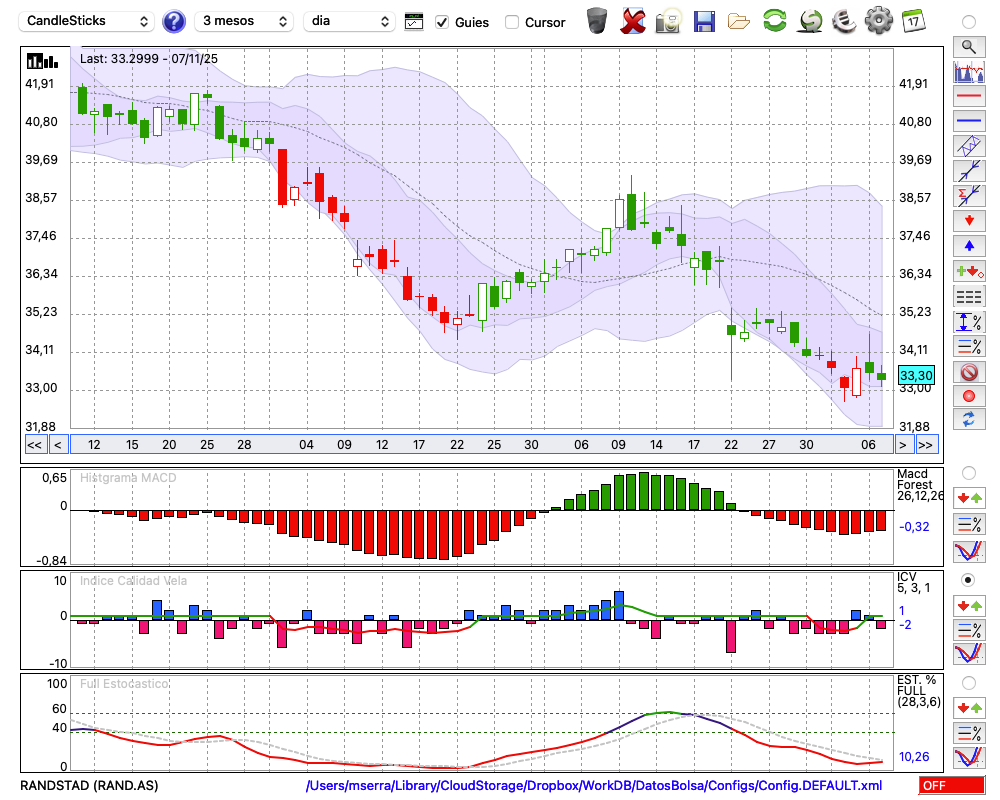Click the green refresh arrows icon
Image resolution: width=1000 pixels, height=800 pixels.
pos(774,21)
